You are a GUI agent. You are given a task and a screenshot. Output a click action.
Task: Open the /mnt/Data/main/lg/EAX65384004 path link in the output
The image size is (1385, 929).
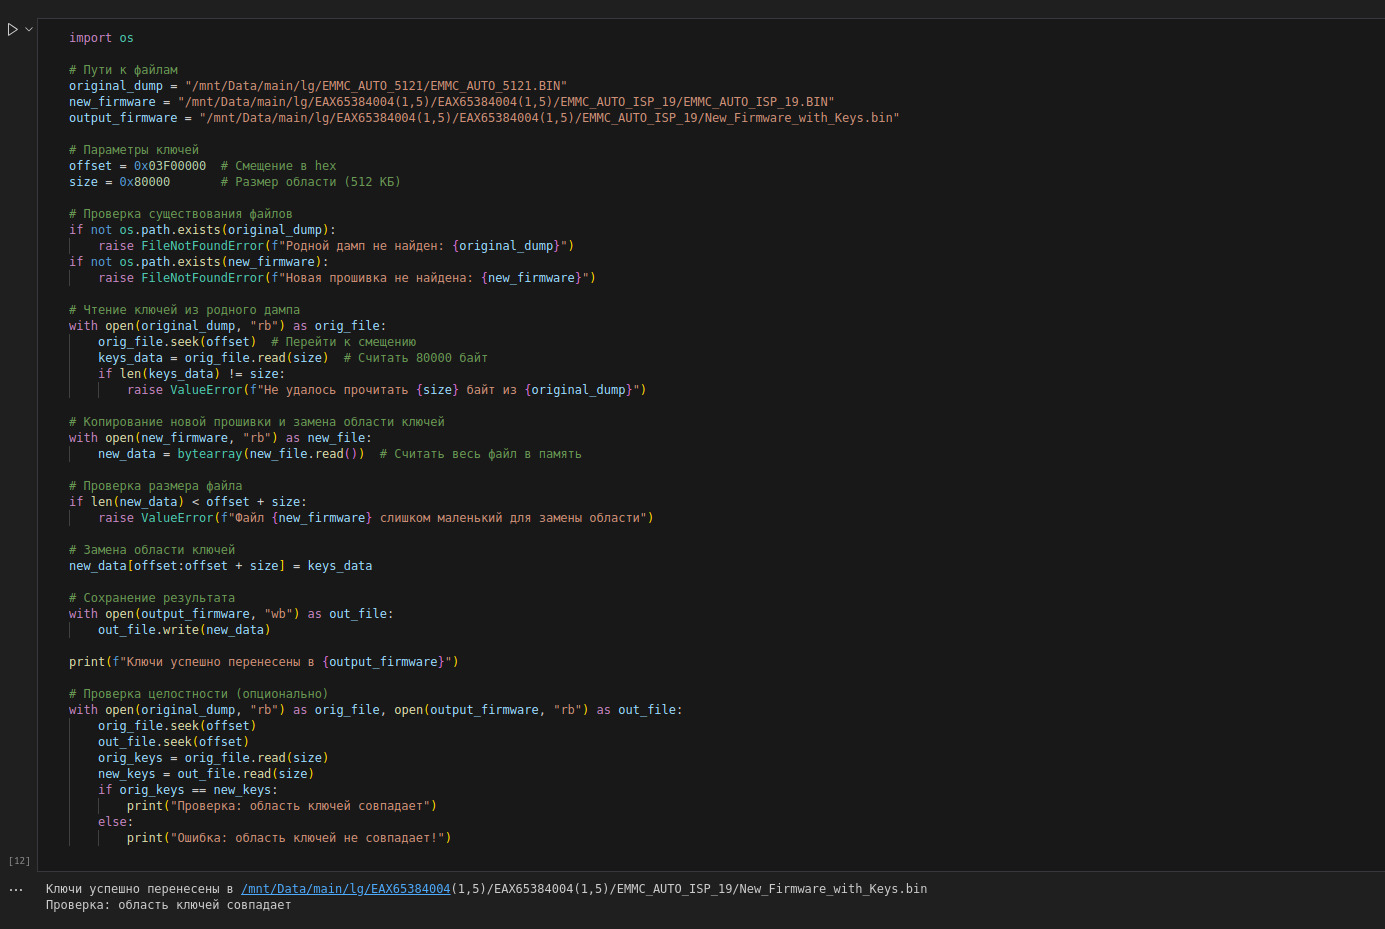tap(345, 889)
